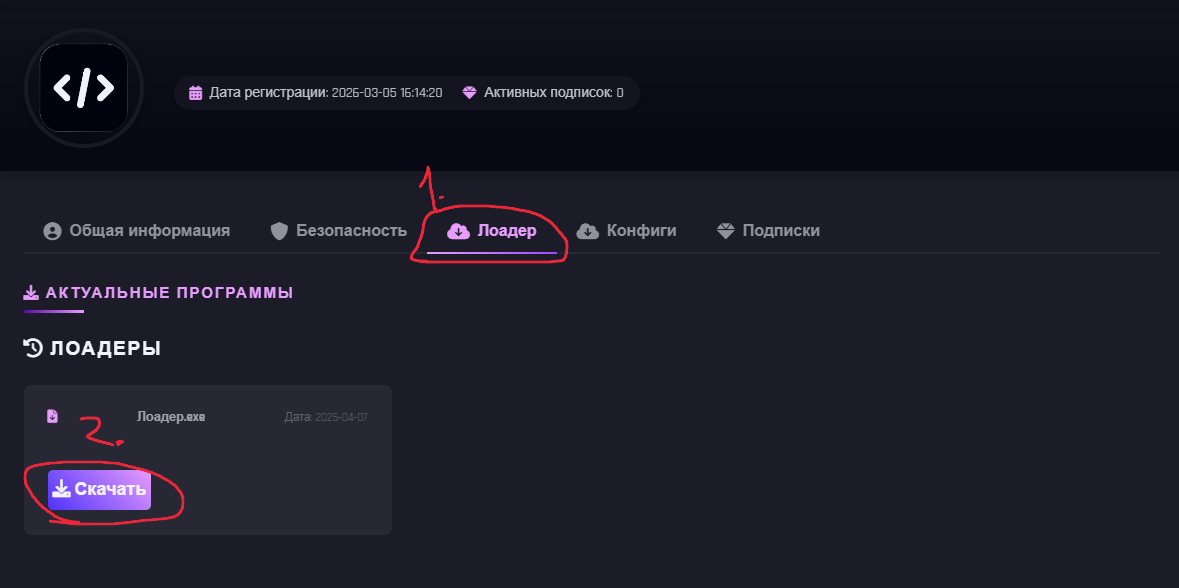The width and height of the screenshot is (1179, 588).
Task: Click the registration date value text
Action: (386, 93)
